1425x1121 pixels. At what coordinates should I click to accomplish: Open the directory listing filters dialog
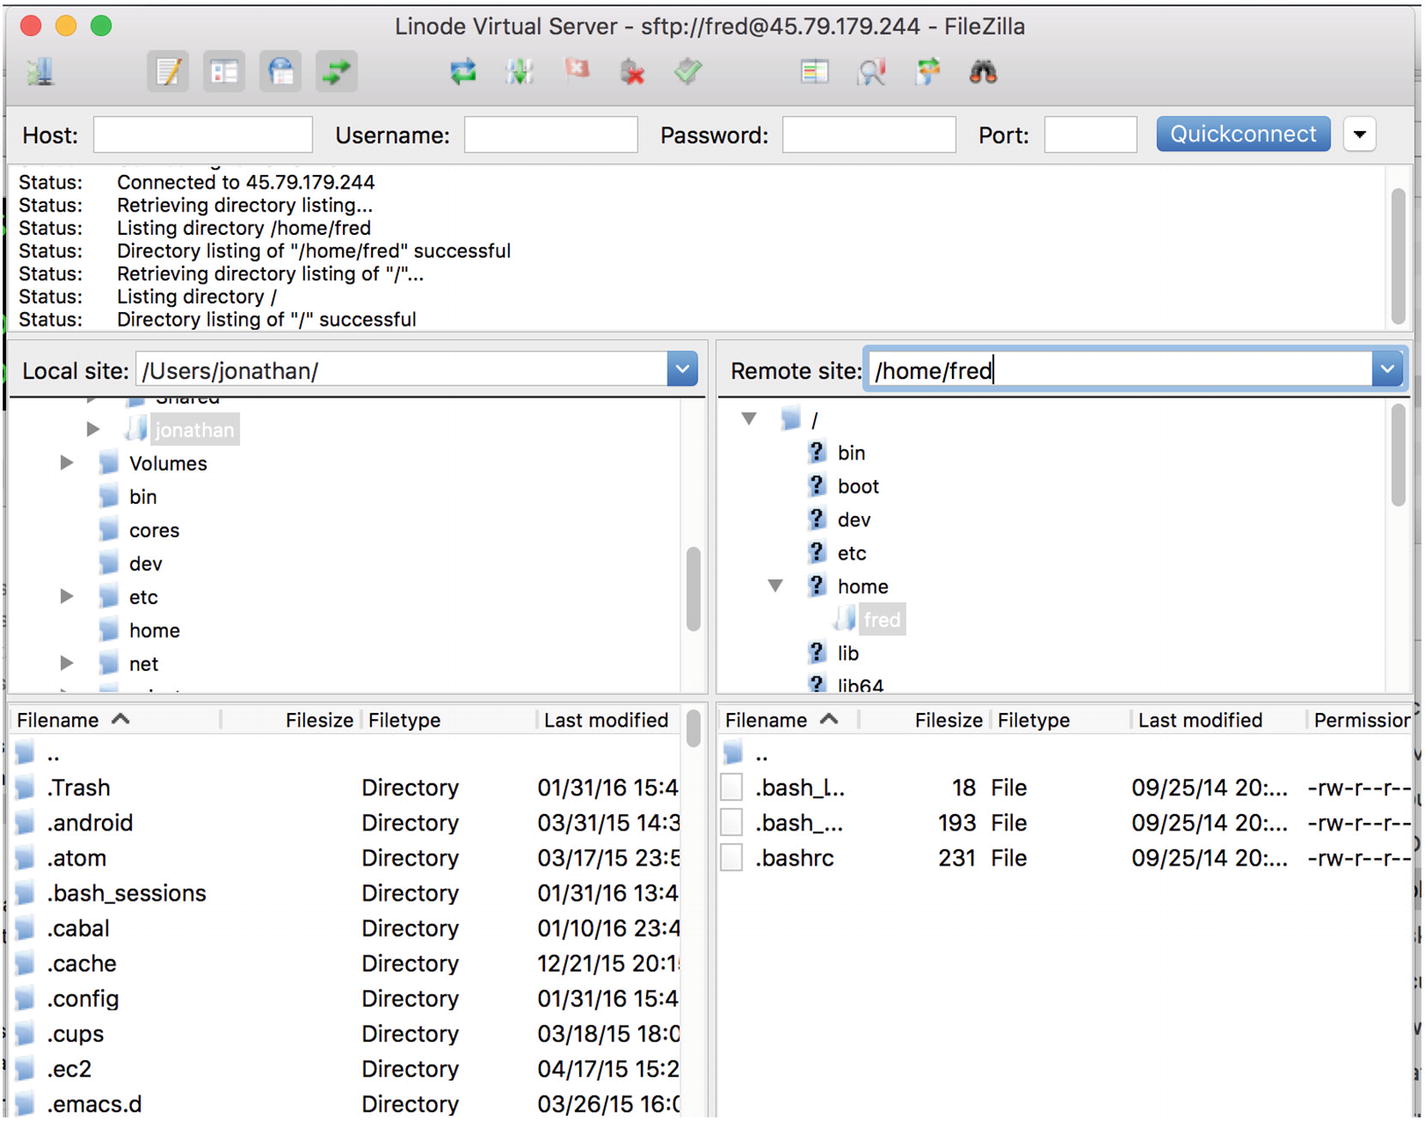tap(815, 72)
